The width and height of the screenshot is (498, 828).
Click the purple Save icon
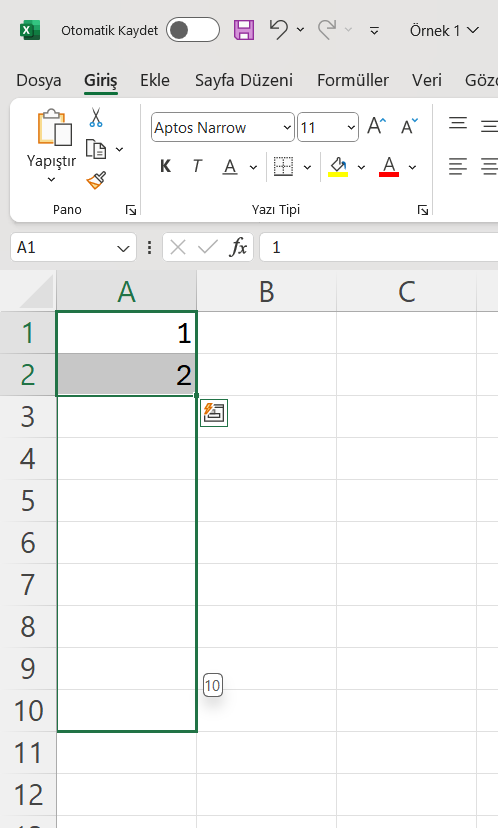coord(244,30)
